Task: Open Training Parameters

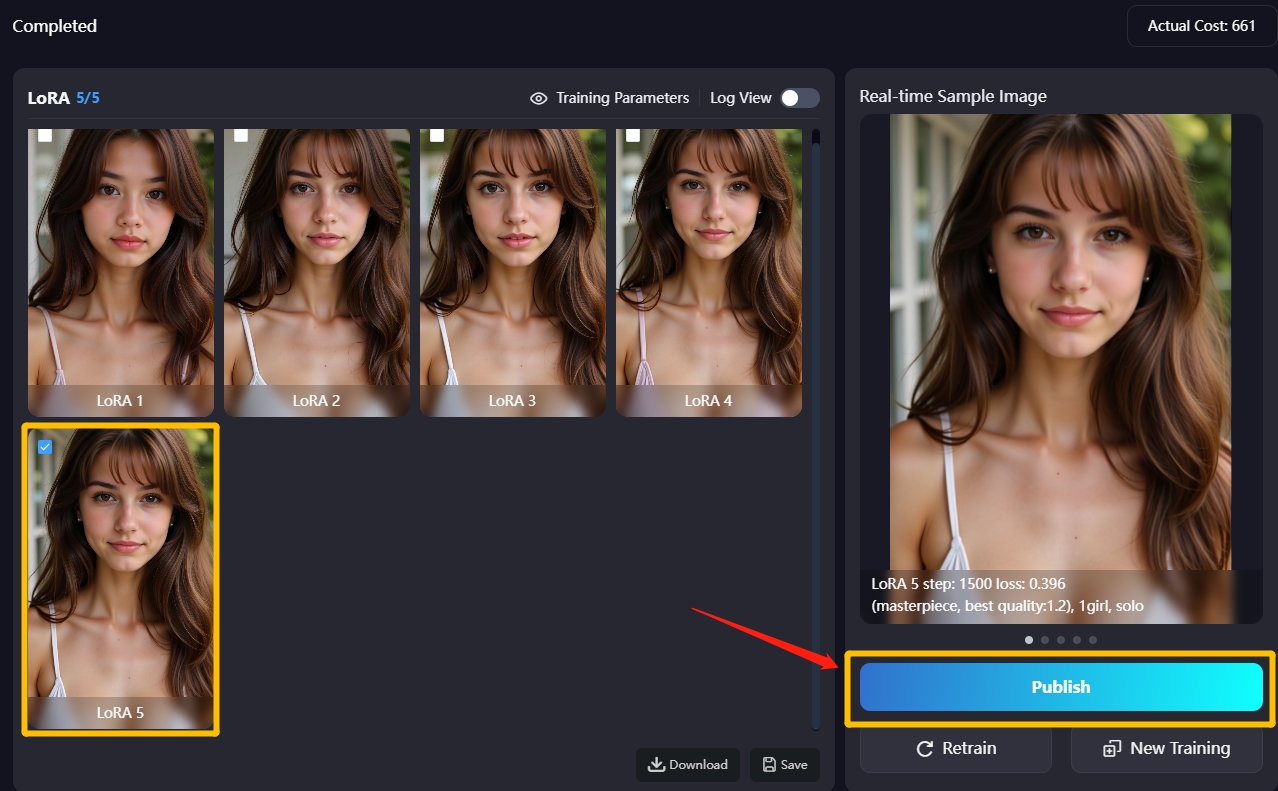Action: (622, 98)
